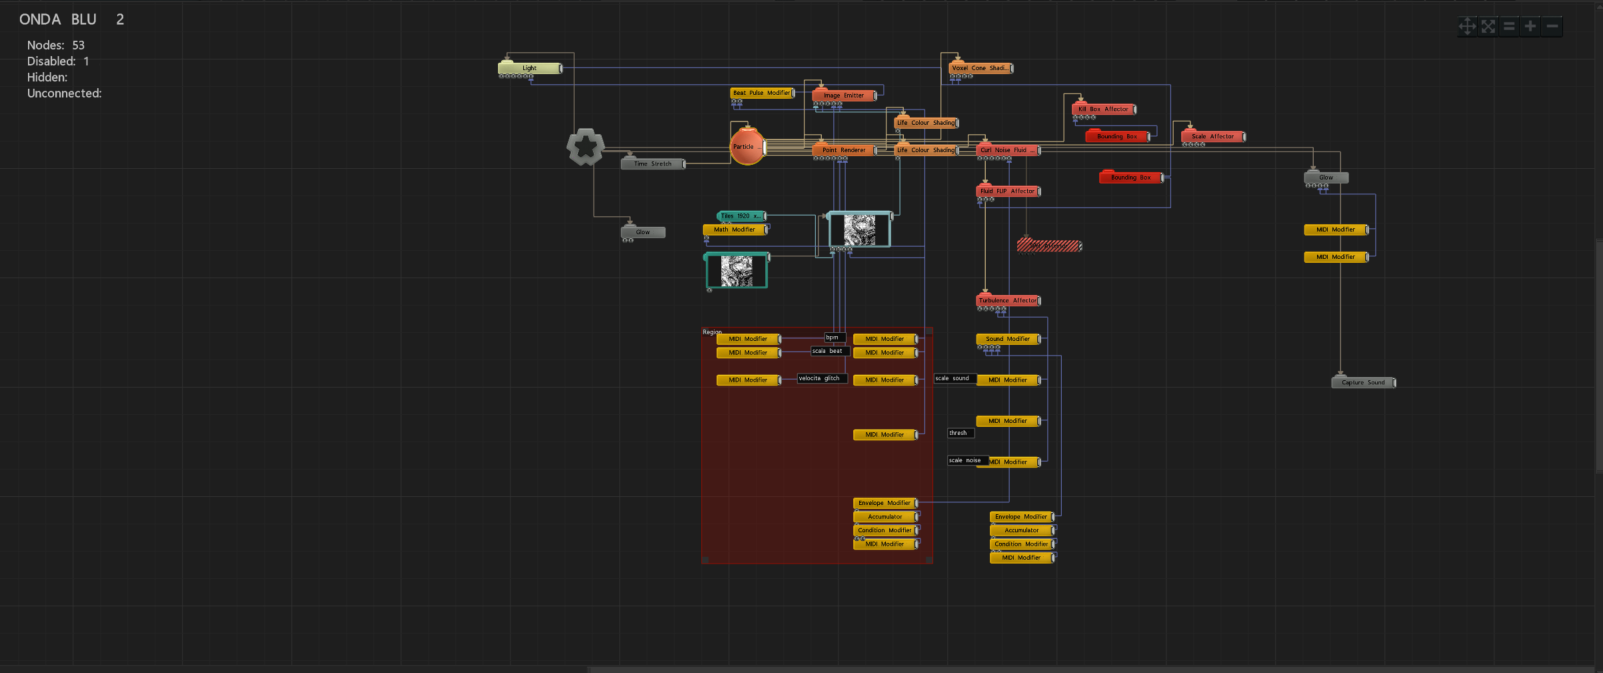Screen dimensions: 1603x673
Task: Click the Region group's bottom-right resize handle
Action: (x=929, y=560)
